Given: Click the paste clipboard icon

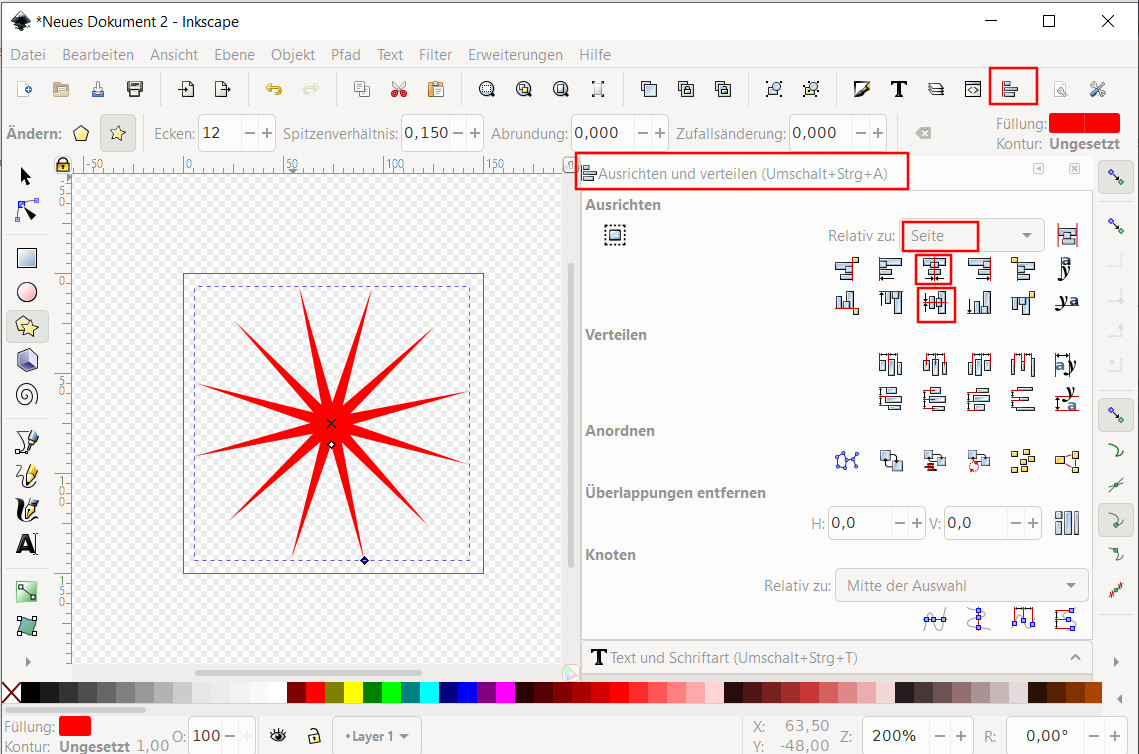Looking at the screenshot, I should pos(436,89).
